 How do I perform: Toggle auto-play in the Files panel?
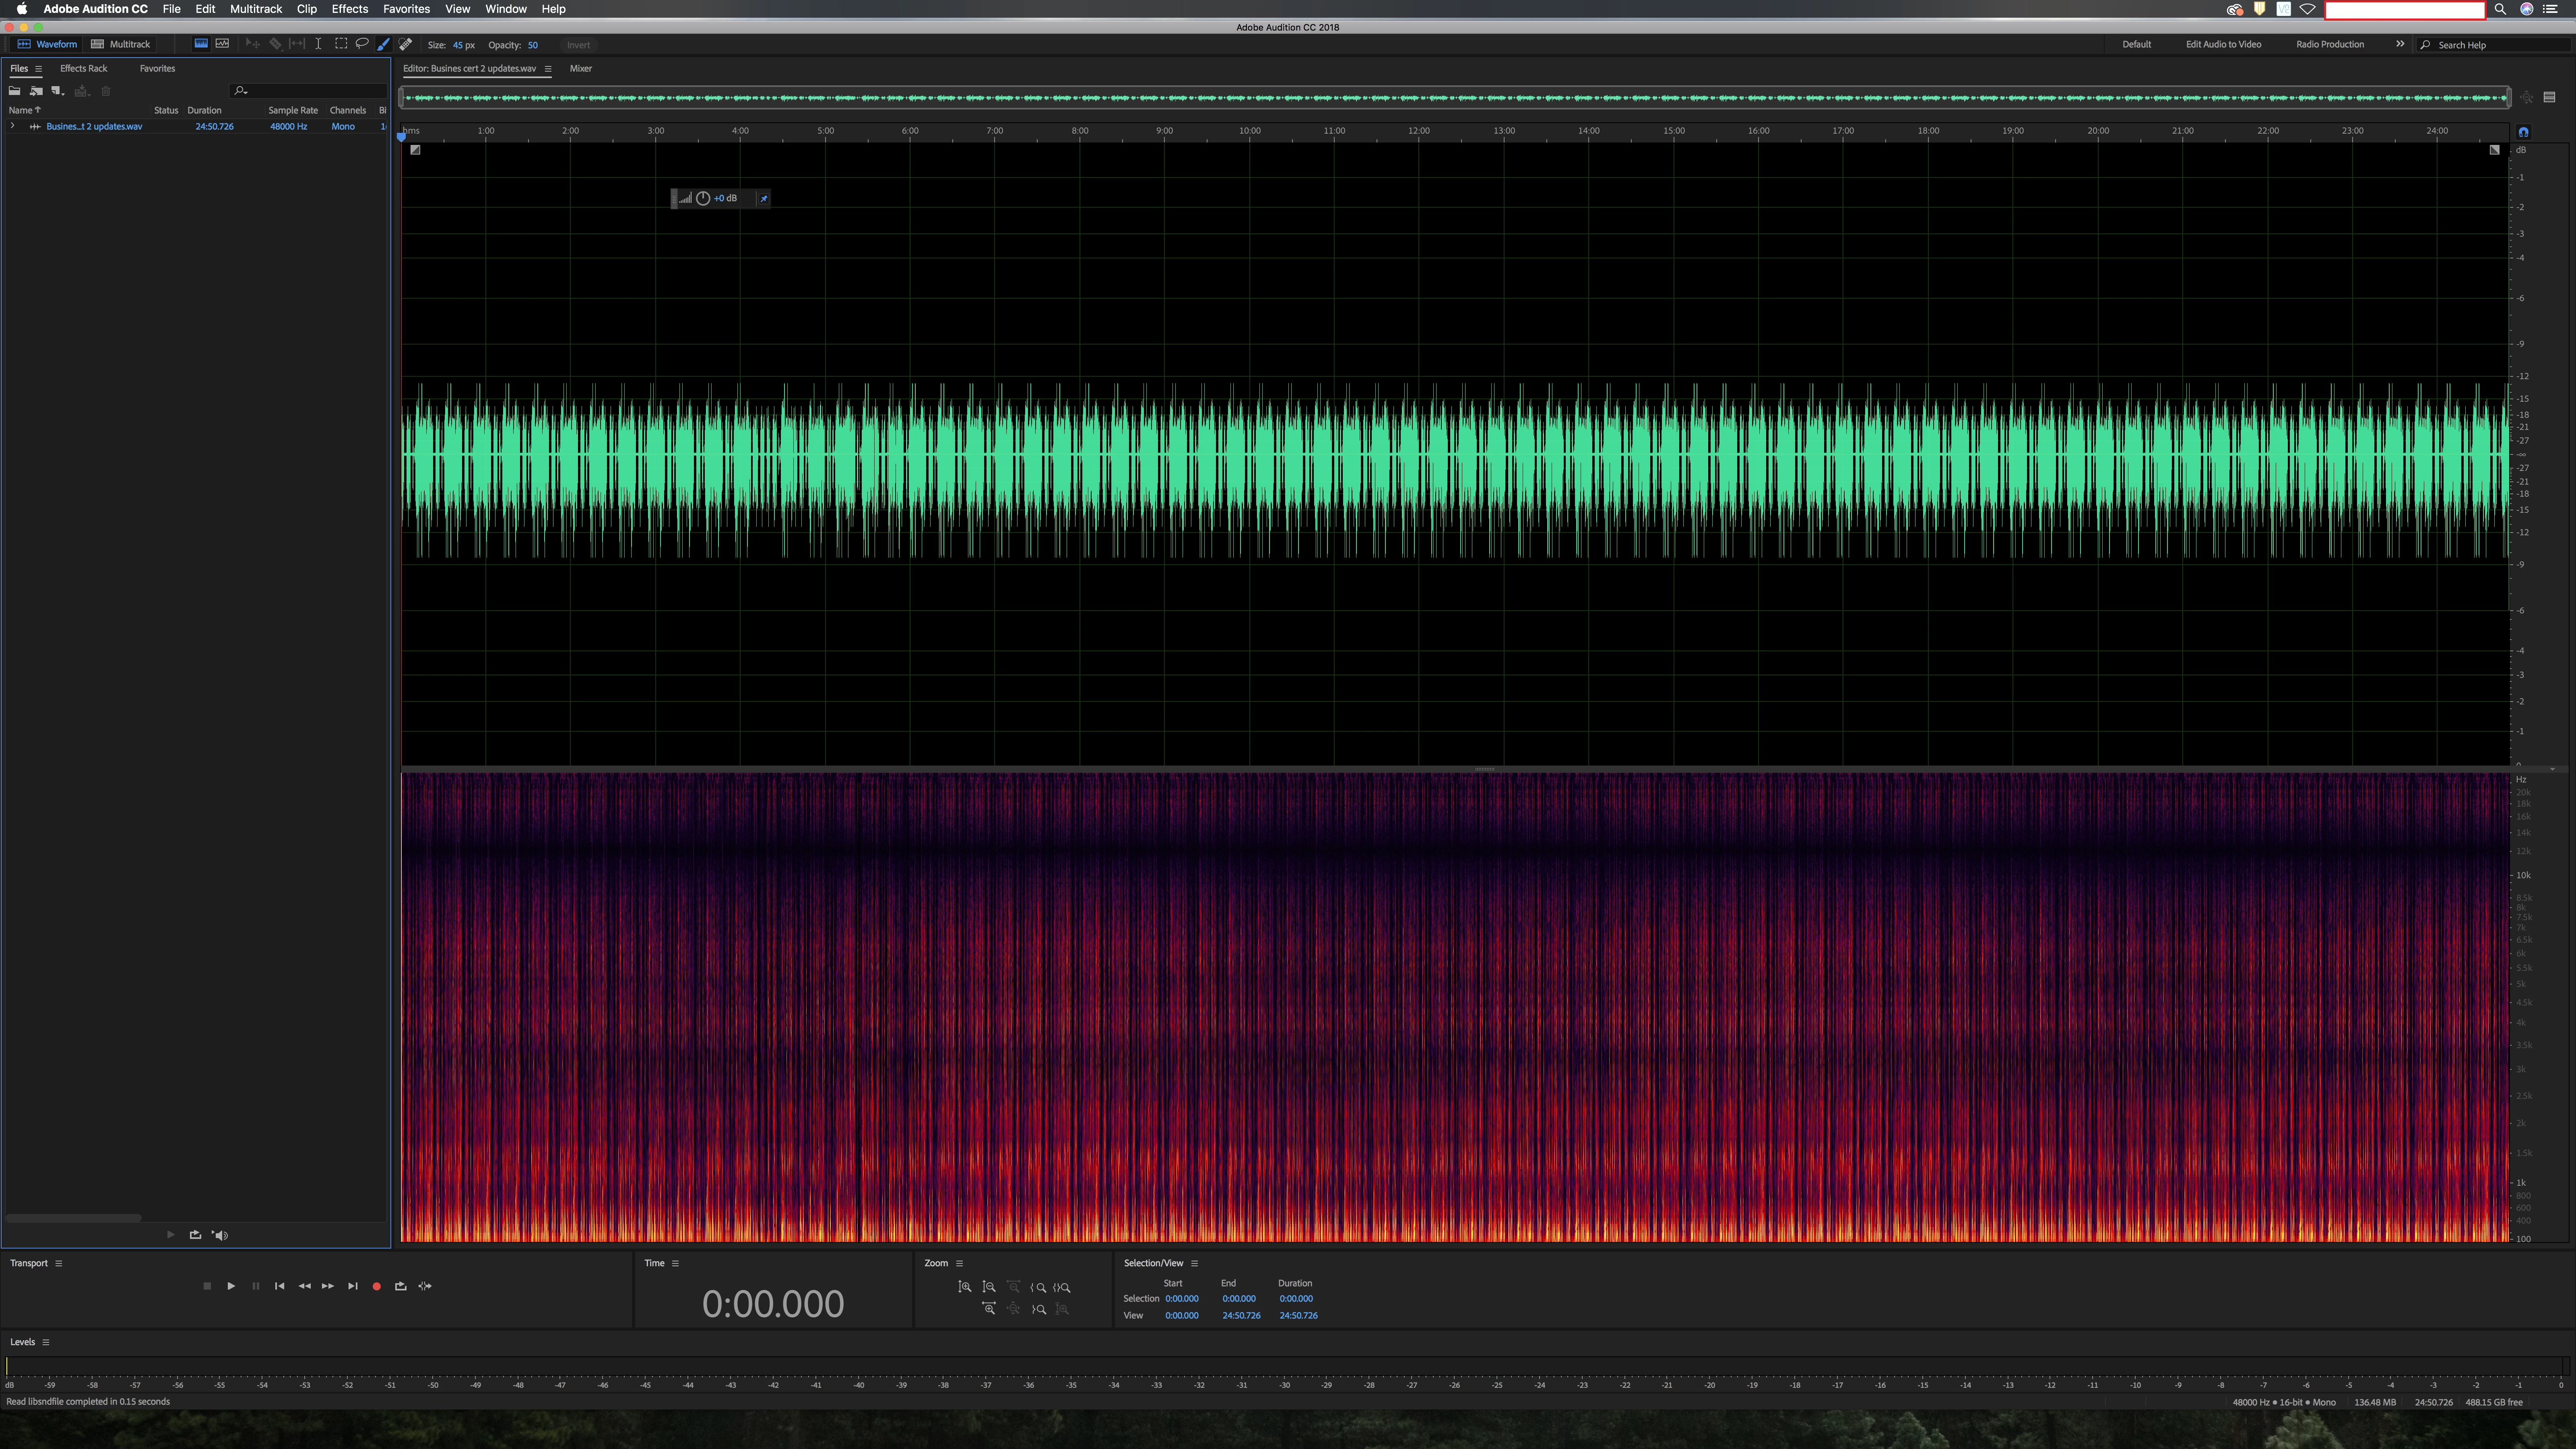coord(220,1235)
